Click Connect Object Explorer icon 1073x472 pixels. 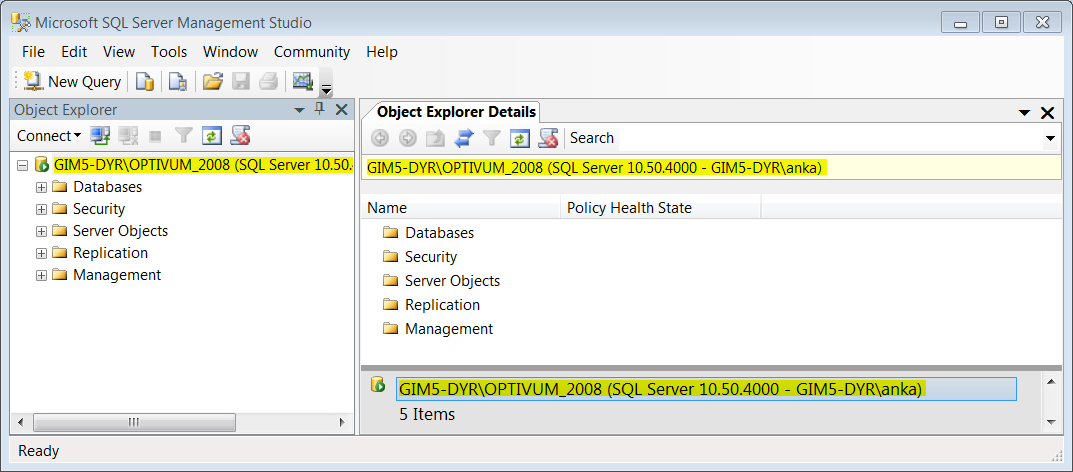[101, 135]
